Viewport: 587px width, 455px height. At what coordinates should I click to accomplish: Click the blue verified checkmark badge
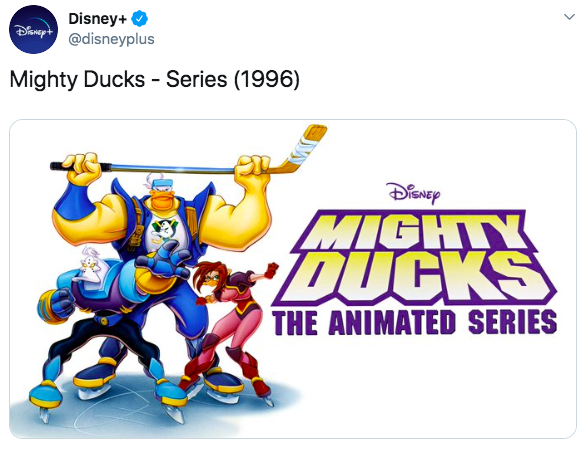point(139,19)
